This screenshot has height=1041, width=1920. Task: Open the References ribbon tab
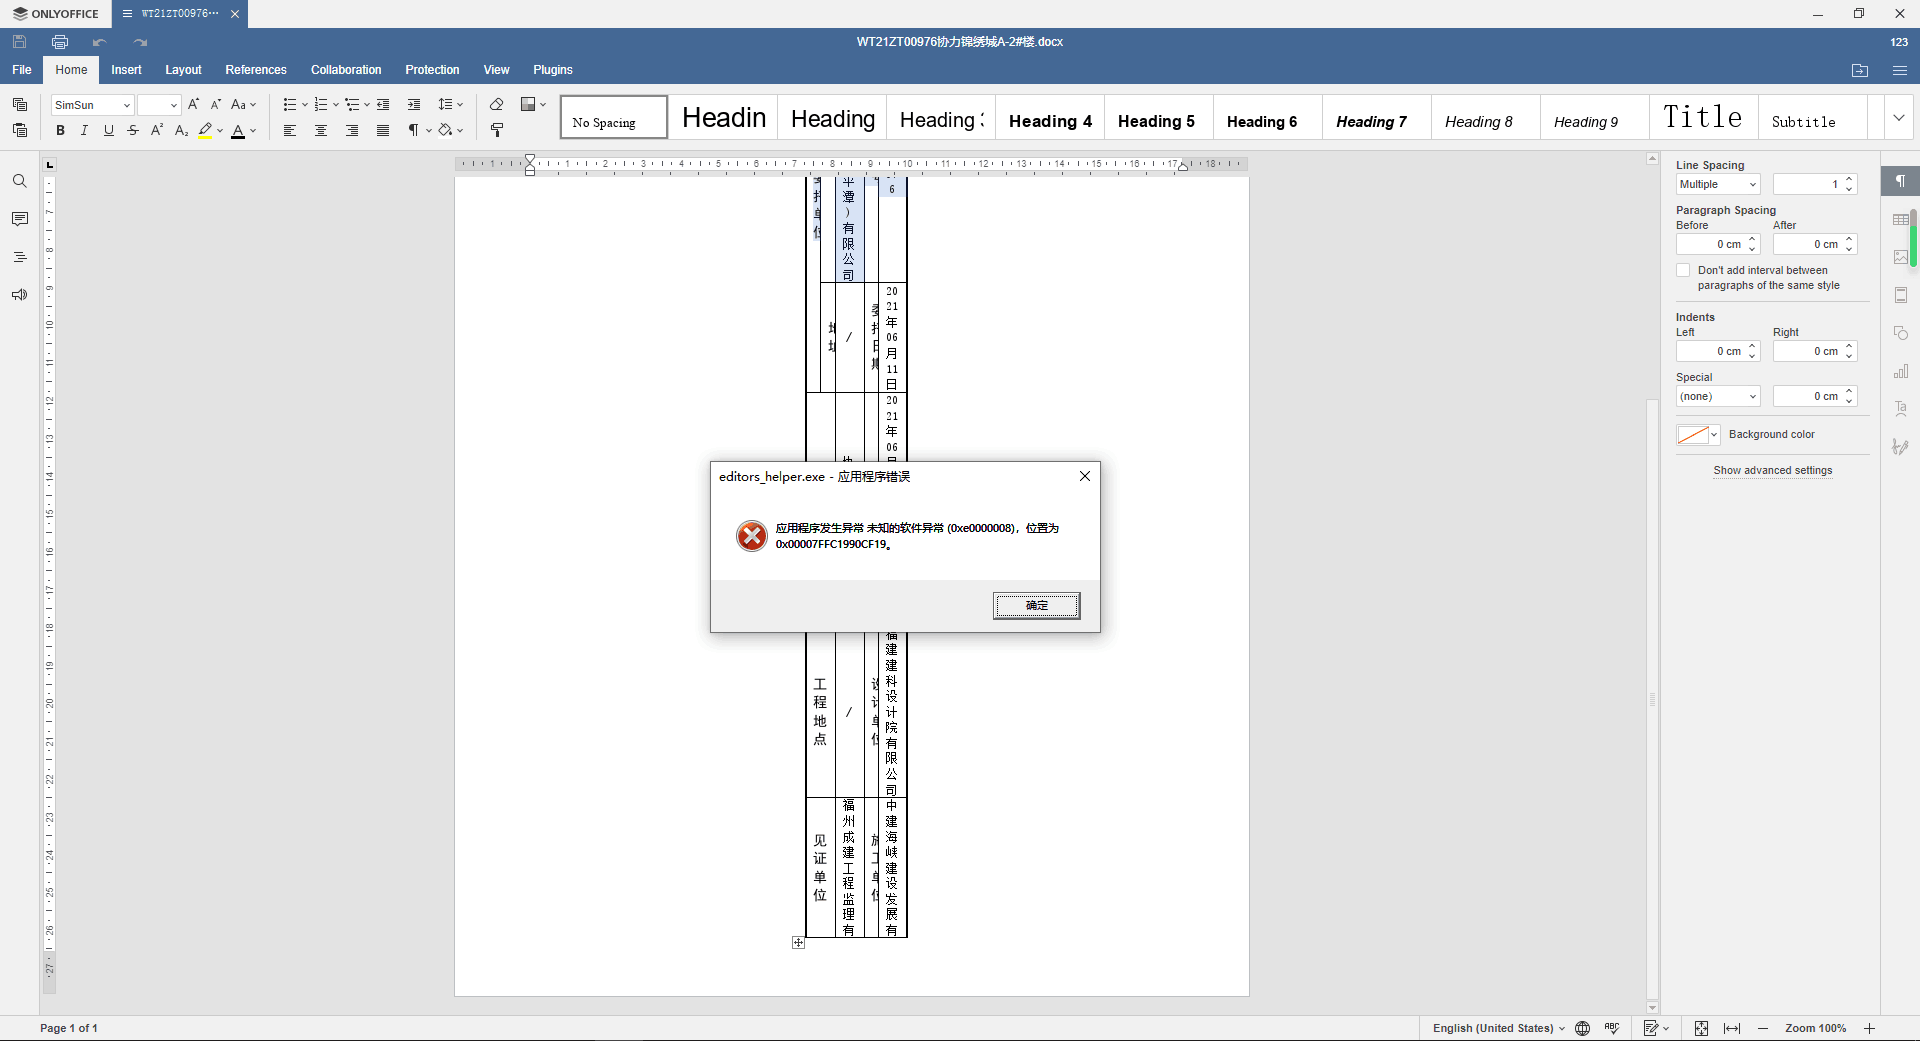[255, 69]
